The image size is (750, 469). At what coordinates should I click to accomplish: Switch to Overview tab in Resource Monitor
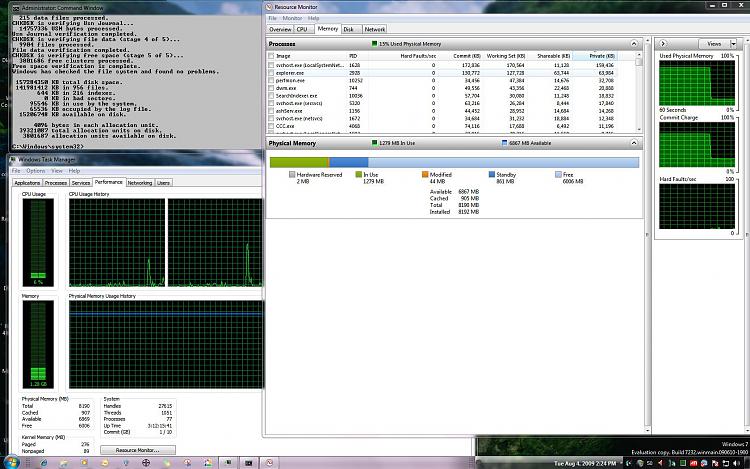280,30
